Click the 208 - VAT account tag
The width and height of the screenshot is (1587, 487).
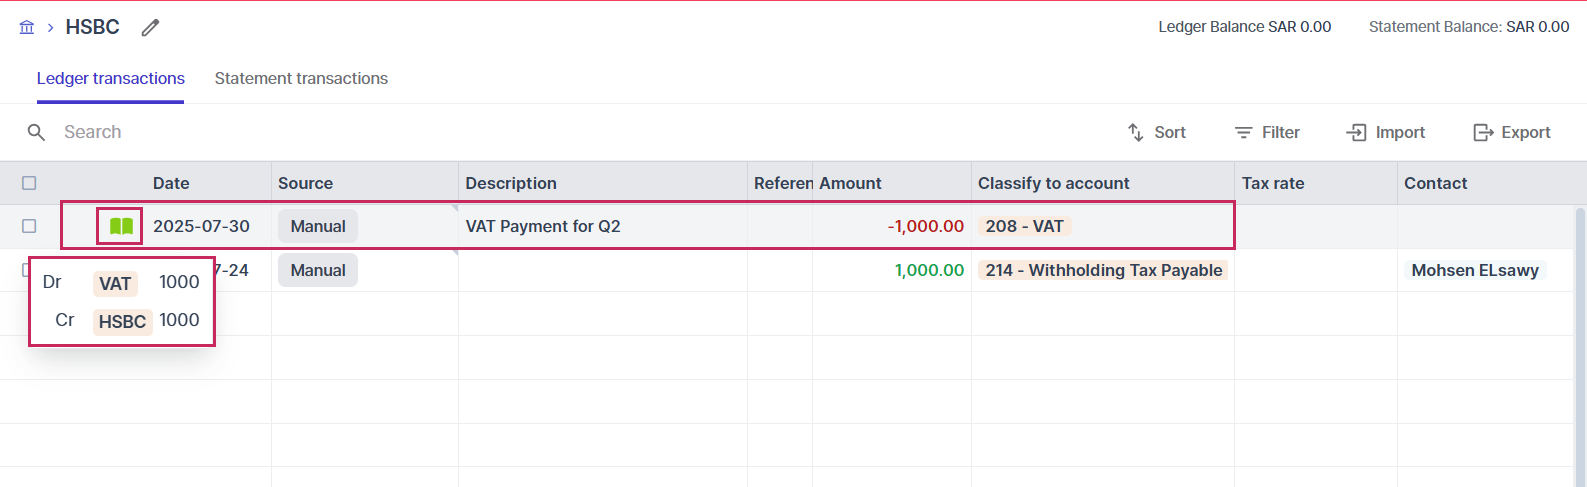click(1024, 226)
